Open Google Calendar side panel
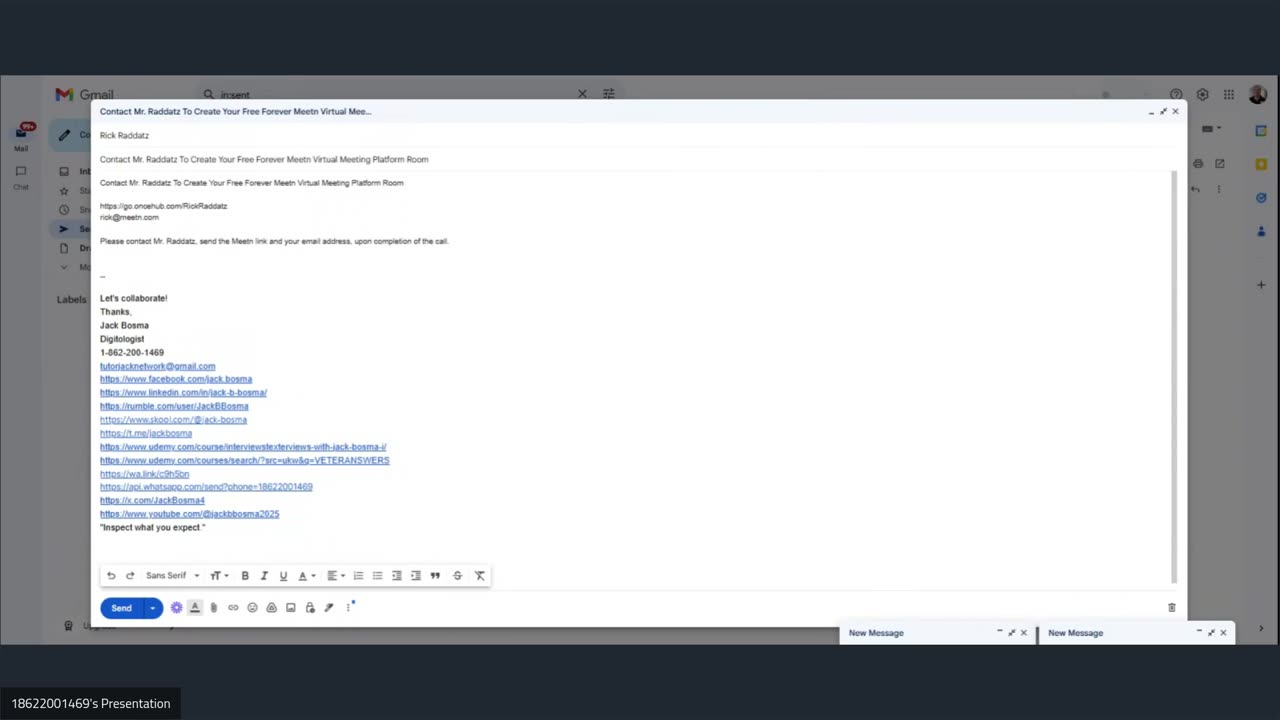The height and width of the screenshot is (720, 1280). (x=1261, y=131)
